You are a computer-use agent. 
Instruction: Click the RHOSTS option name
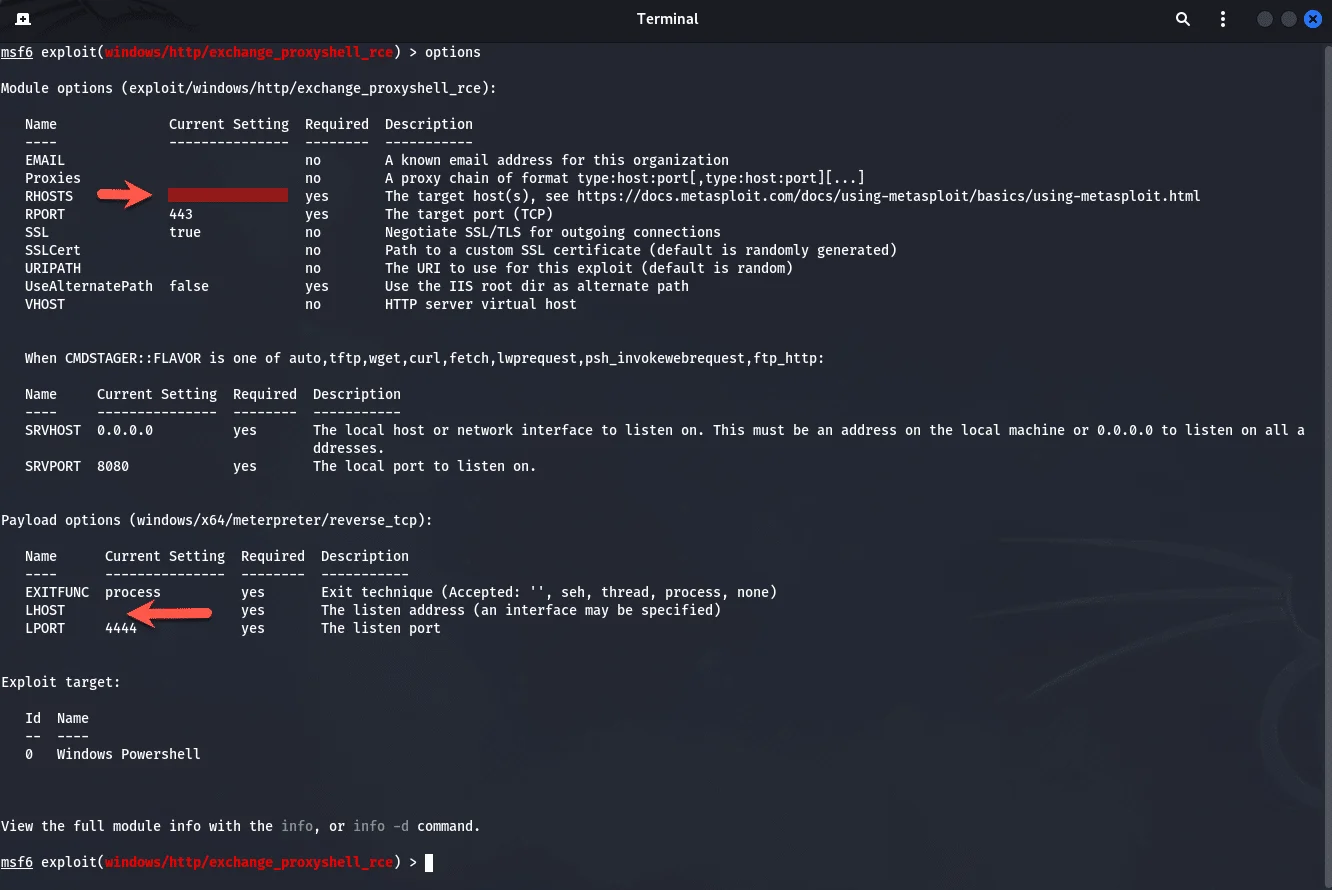[x=49, y=196]
